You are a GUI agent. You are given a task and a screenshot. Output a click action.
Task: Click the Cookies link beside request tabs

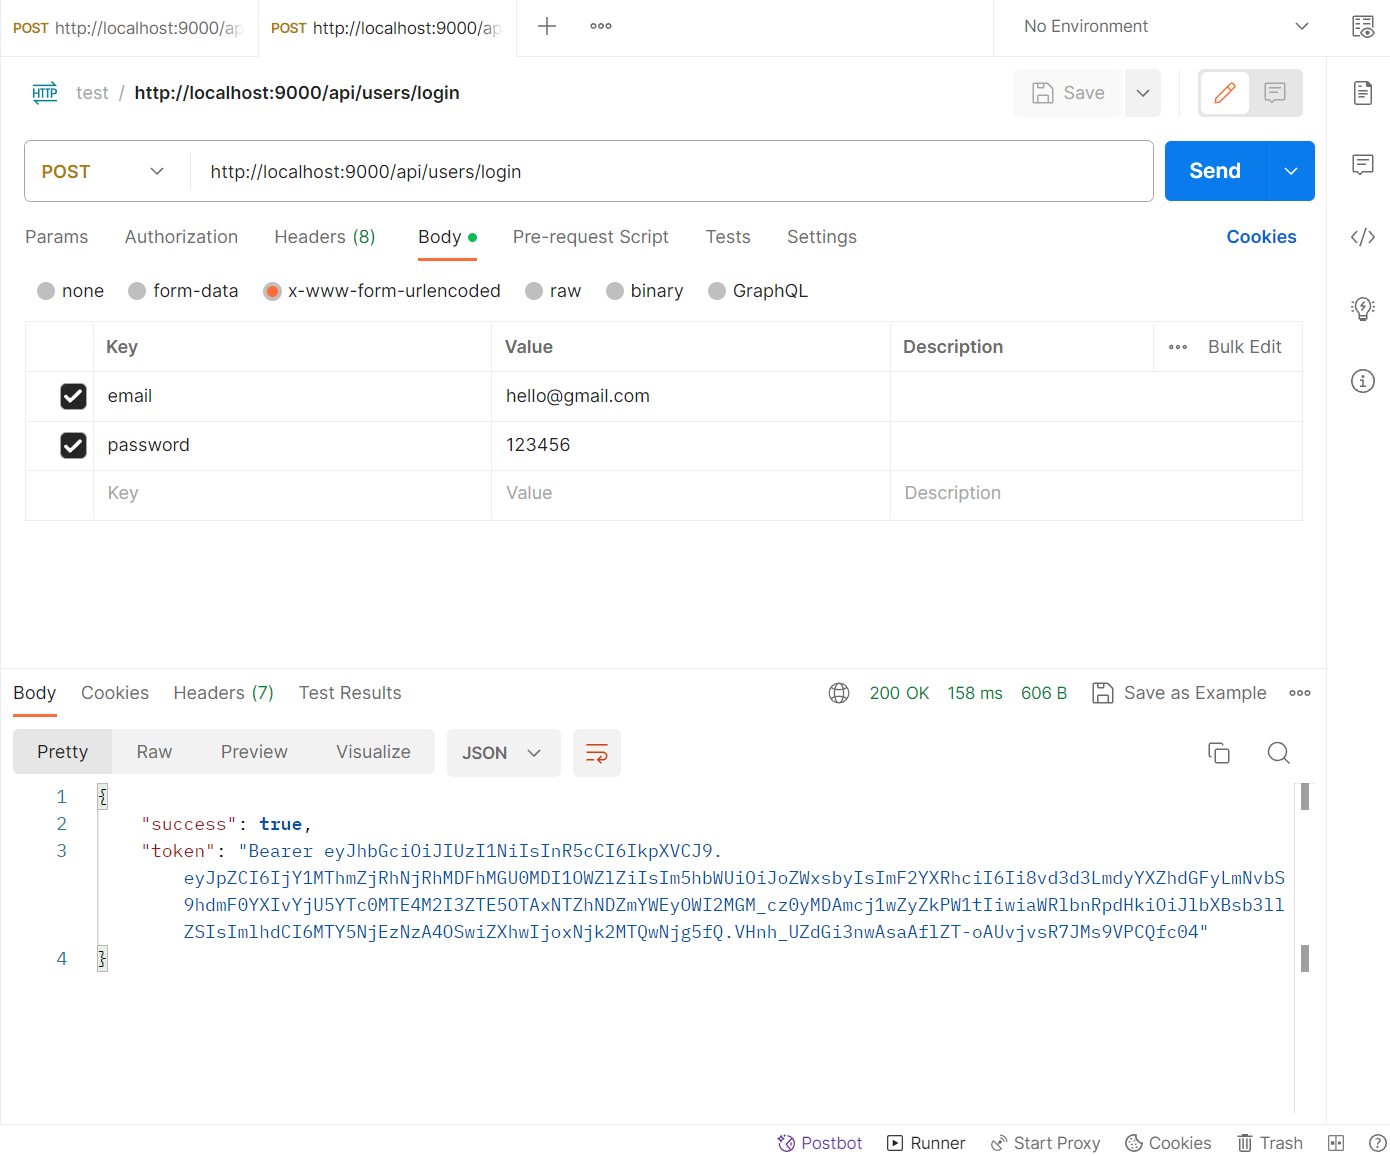point(1261,237)
